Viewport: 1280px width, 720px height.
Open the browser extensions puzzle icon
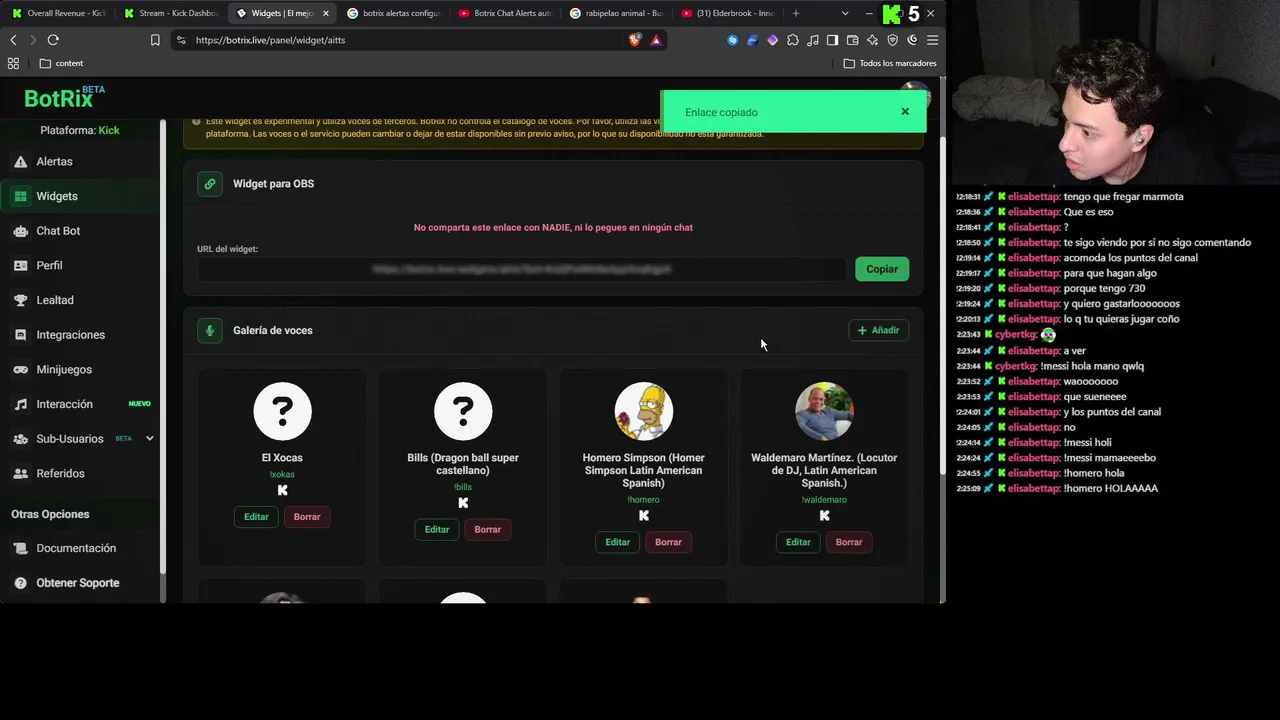click(793, 40)
